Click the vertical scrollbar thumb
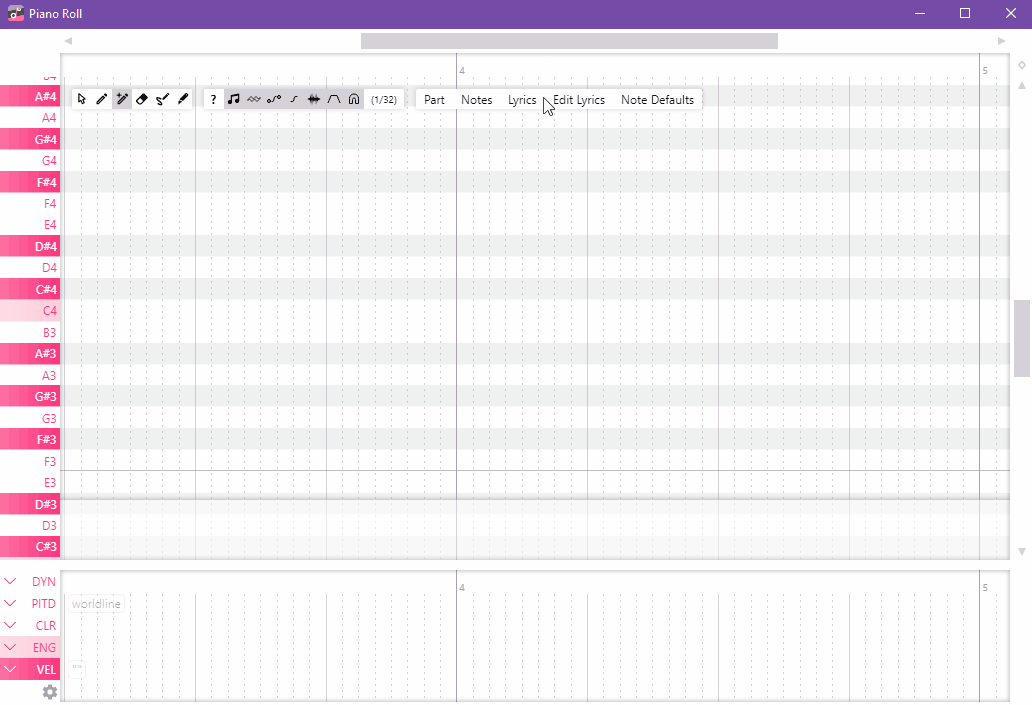Image resolution: width=1032 pixels, height=705 pixels. pyautogui.click(x=1021, y=338)
